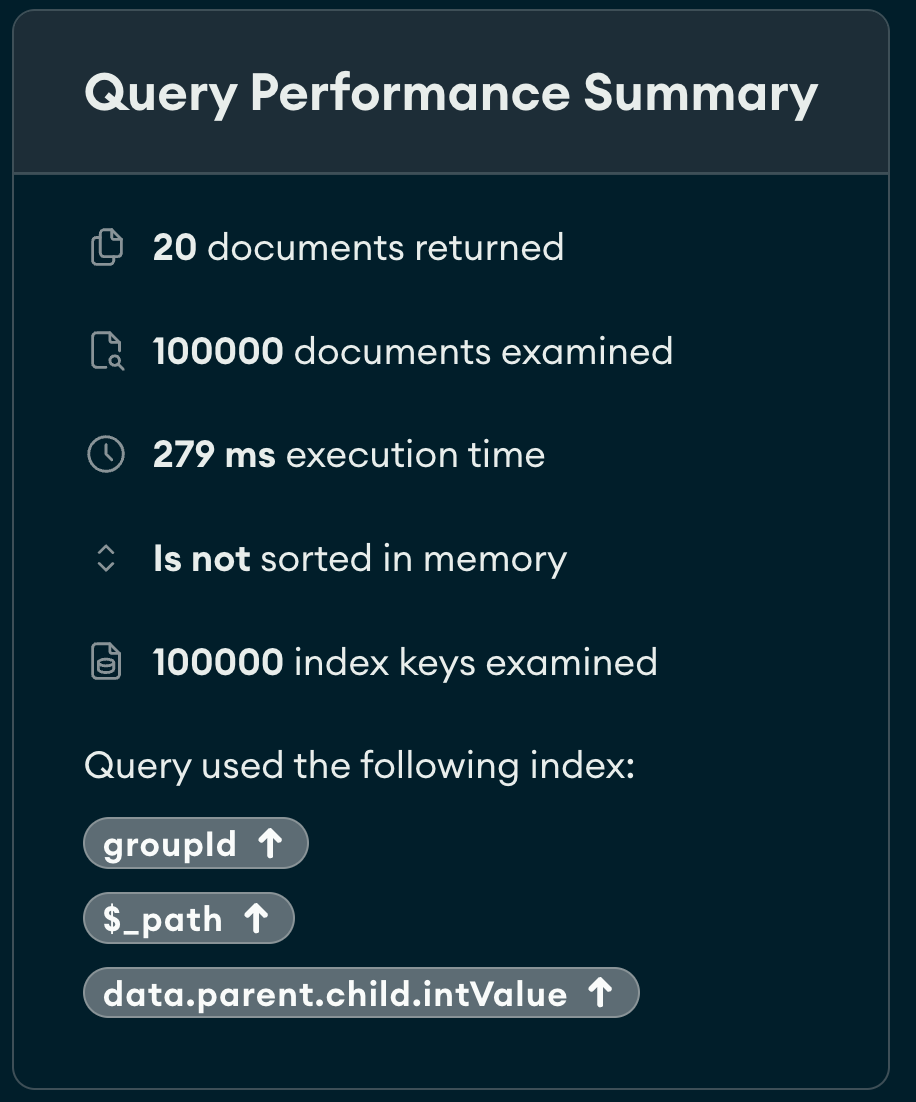Click the intValue ascending arrow icon
916x1102 pixels.
tap(599, 993)
